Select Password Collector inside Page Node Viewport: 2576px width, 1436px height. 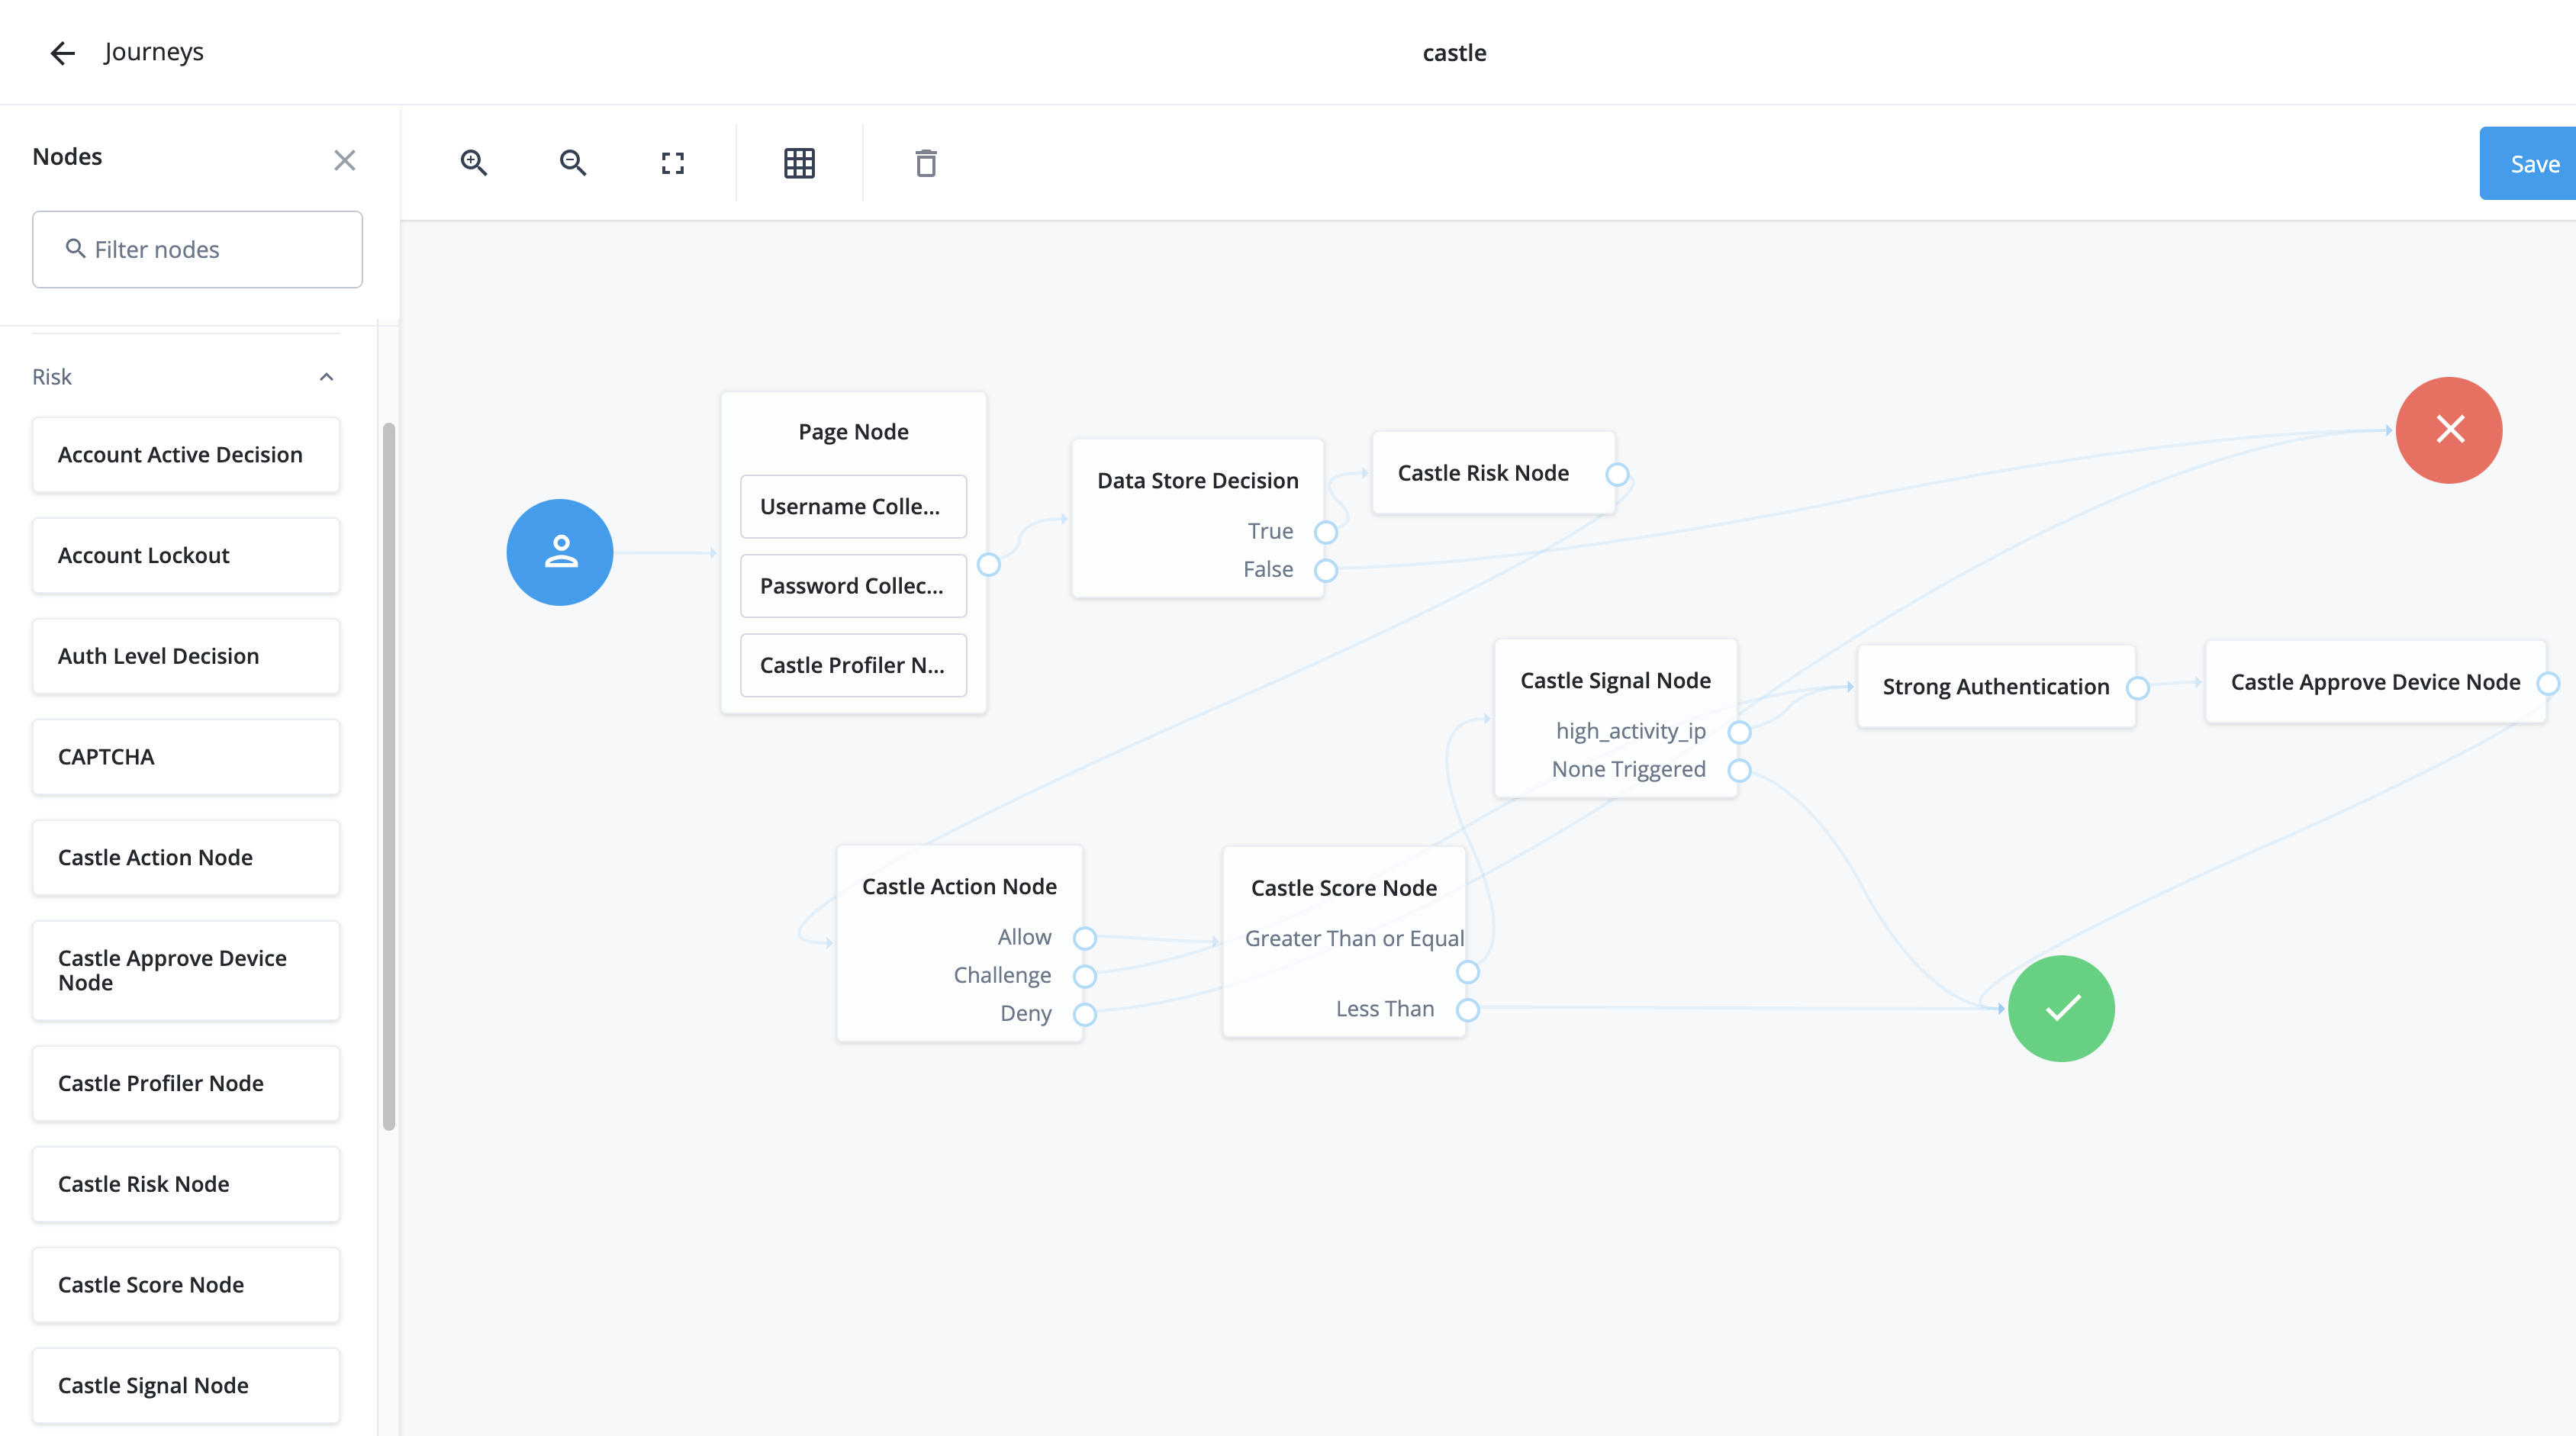click(x=853, y=586)
